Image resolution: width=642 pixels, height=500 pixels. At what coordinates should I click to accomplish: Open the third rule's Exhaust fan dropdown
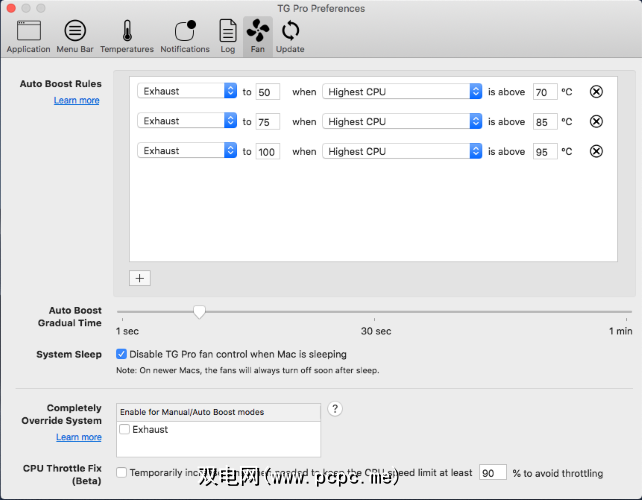pyautogui.click(x=187, y=151)
